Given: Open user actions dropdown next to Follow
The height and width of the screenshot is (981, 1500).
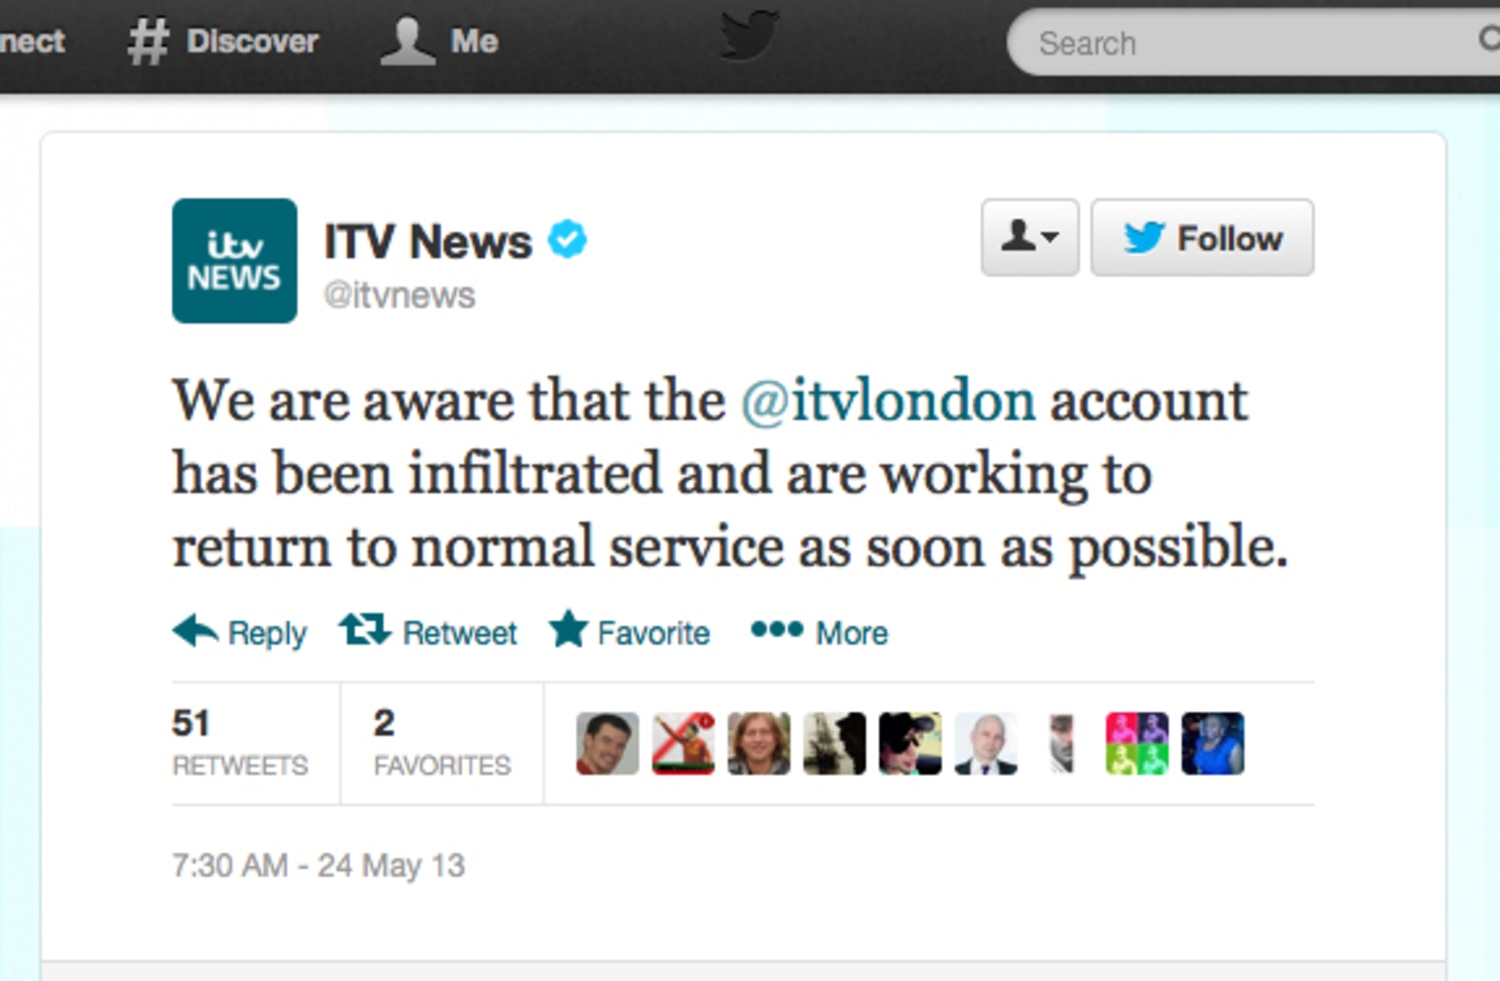Looking at the screenshot, I should [1029, 238].
